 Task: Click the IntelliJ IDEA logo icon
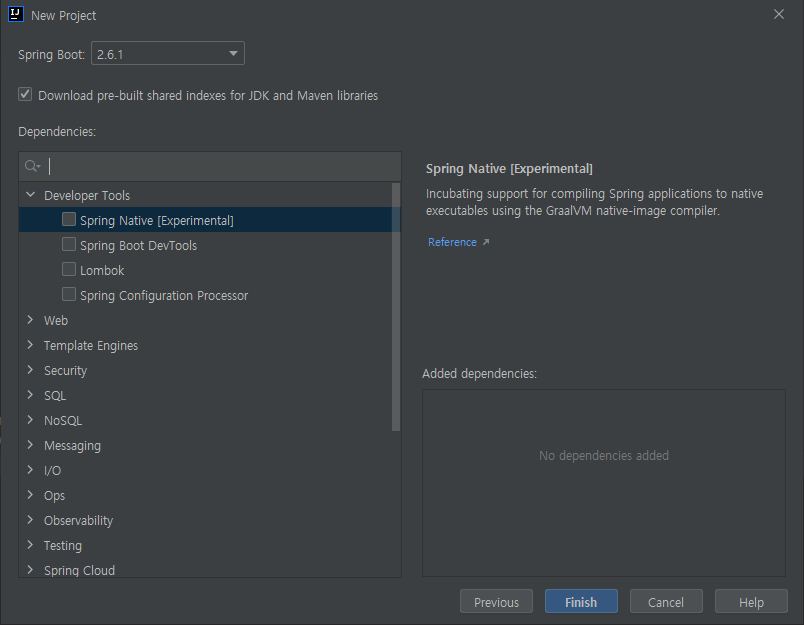[x=15, y=15]
